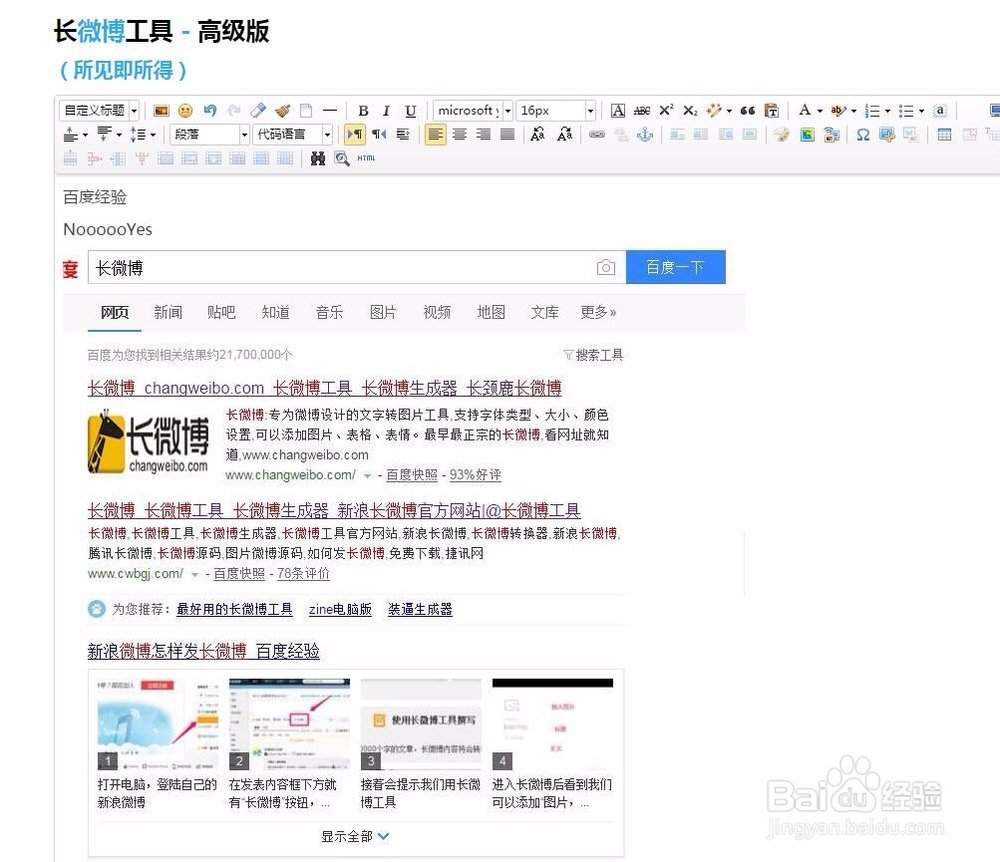Insert a table with the grid icon
Screen dimensions: 1000x862
945,134
